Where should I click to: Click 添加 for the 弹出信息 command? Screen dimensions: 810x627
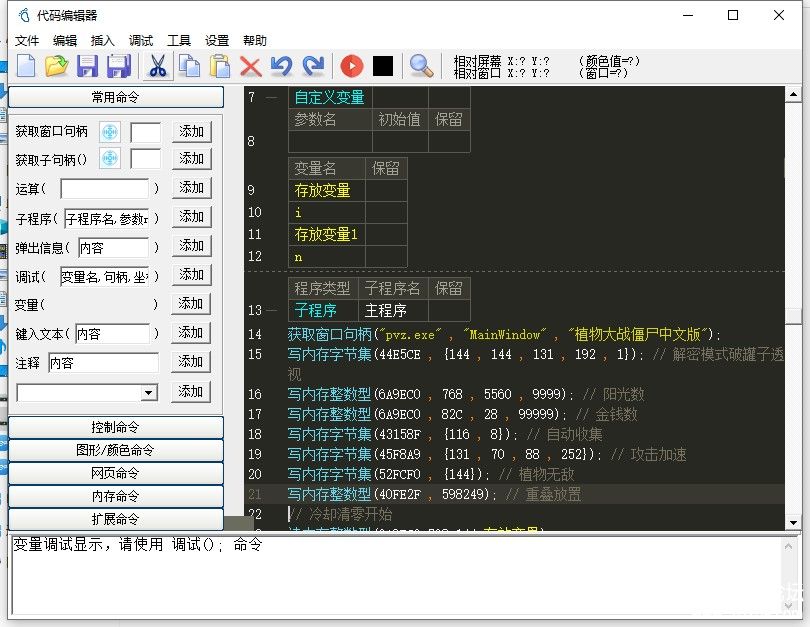pos(191,245)
